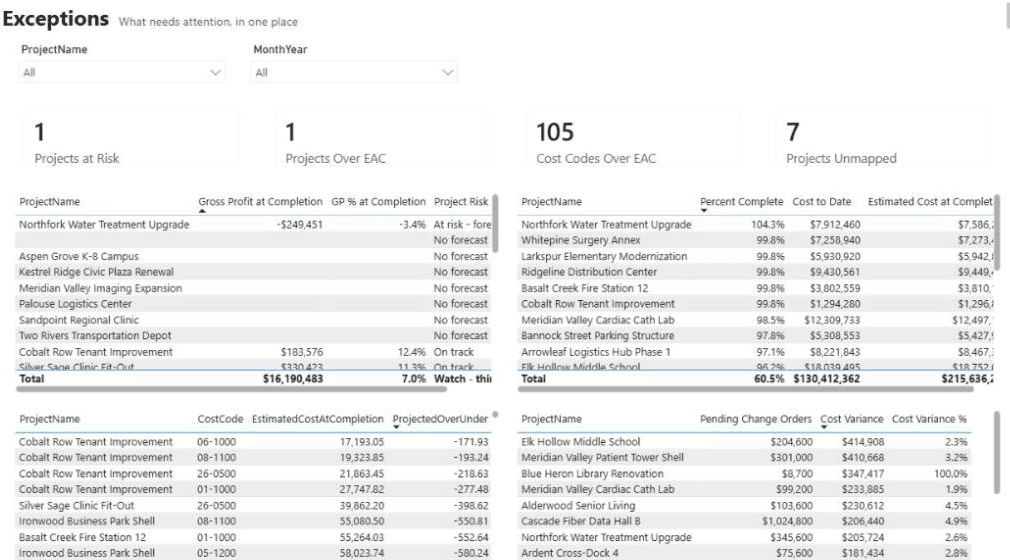
Task: Click the $183,576 gross profit value
Action: click(x=301, y=352)
